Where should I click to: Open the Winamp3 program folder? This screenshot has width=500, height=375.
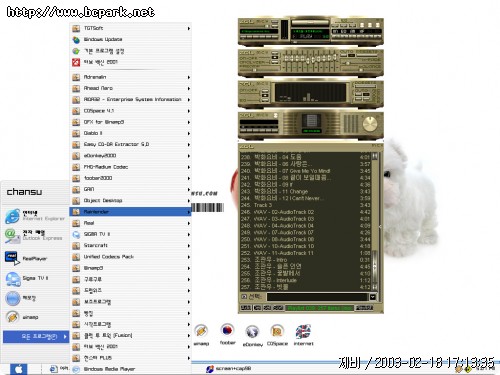(x=130, y=268)
